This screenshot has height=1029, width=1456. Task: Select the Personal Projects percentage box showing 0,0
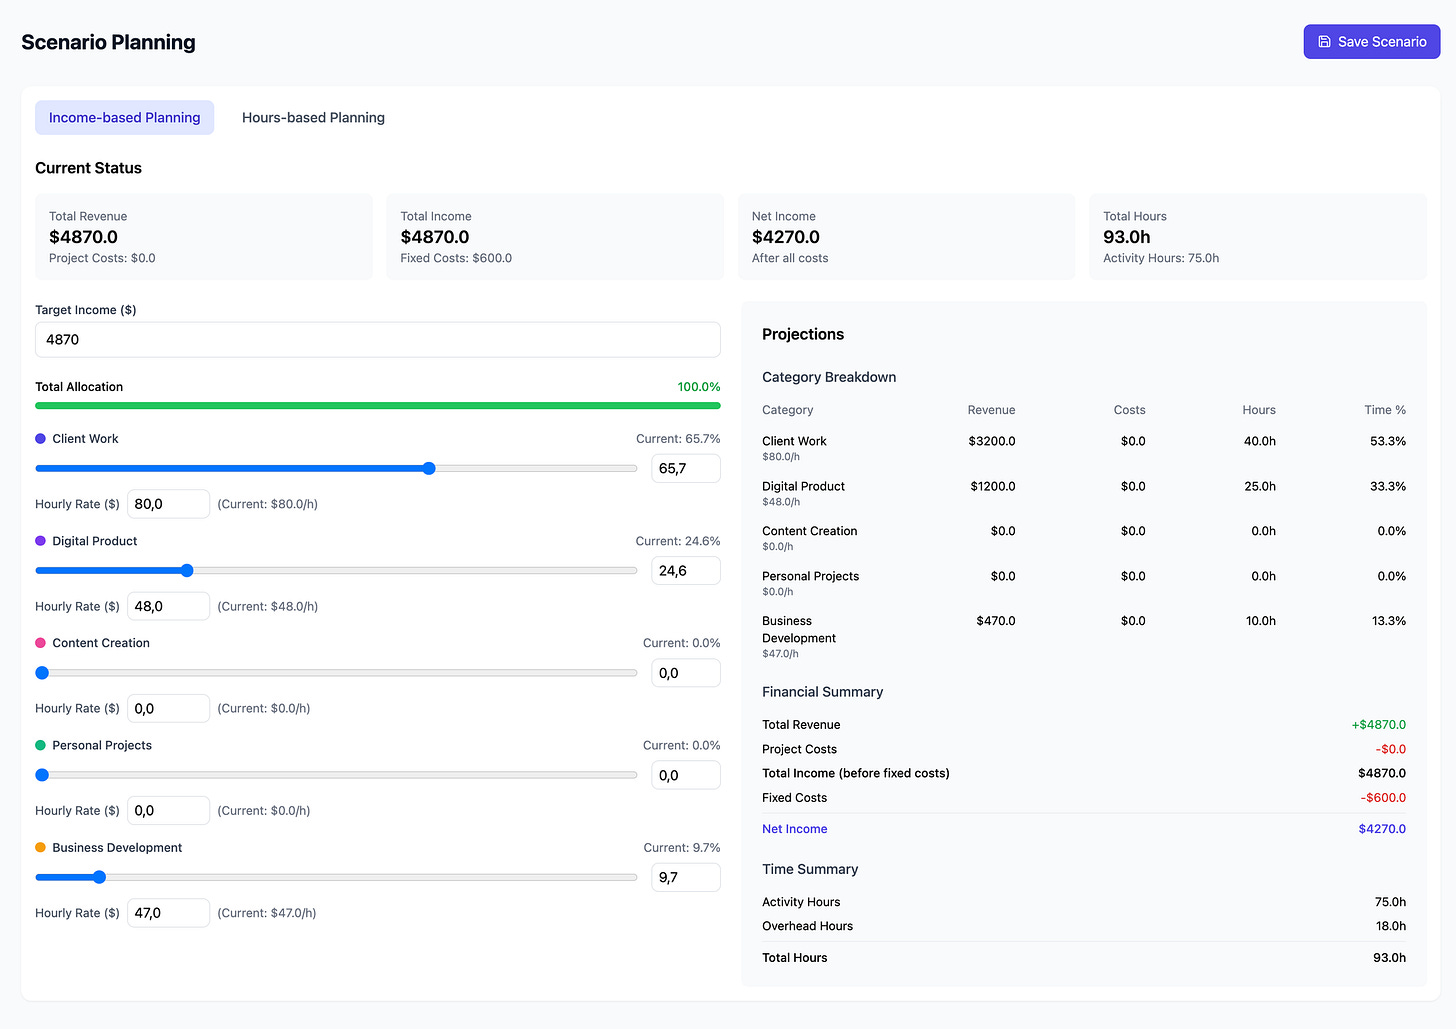(685, 775)
